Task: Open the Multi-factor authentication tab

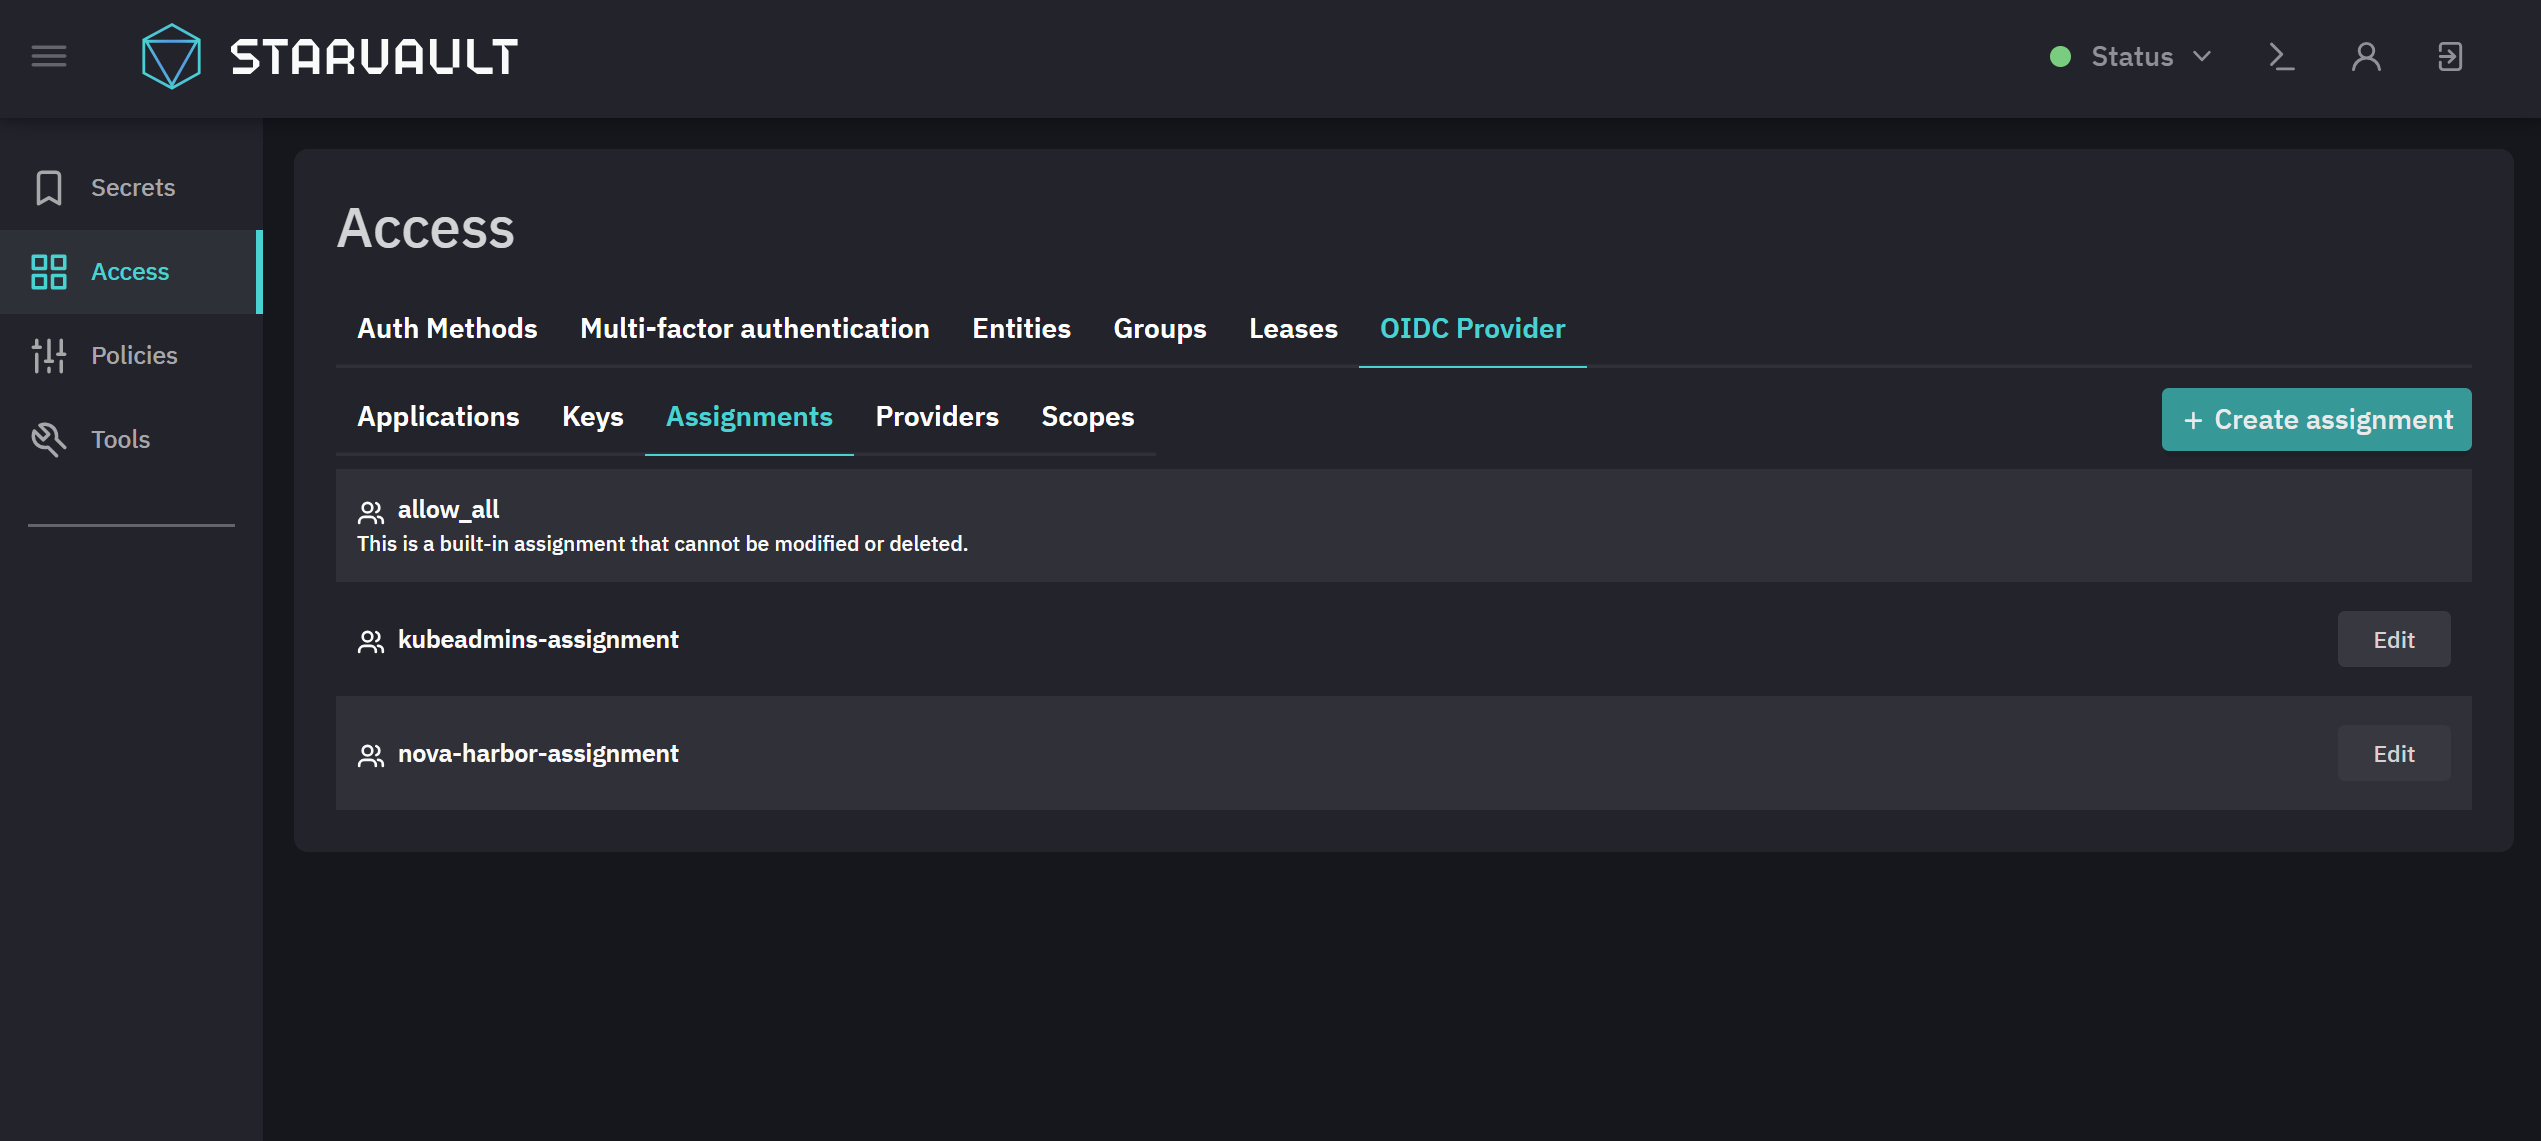Action: click(x=755, y=328)
